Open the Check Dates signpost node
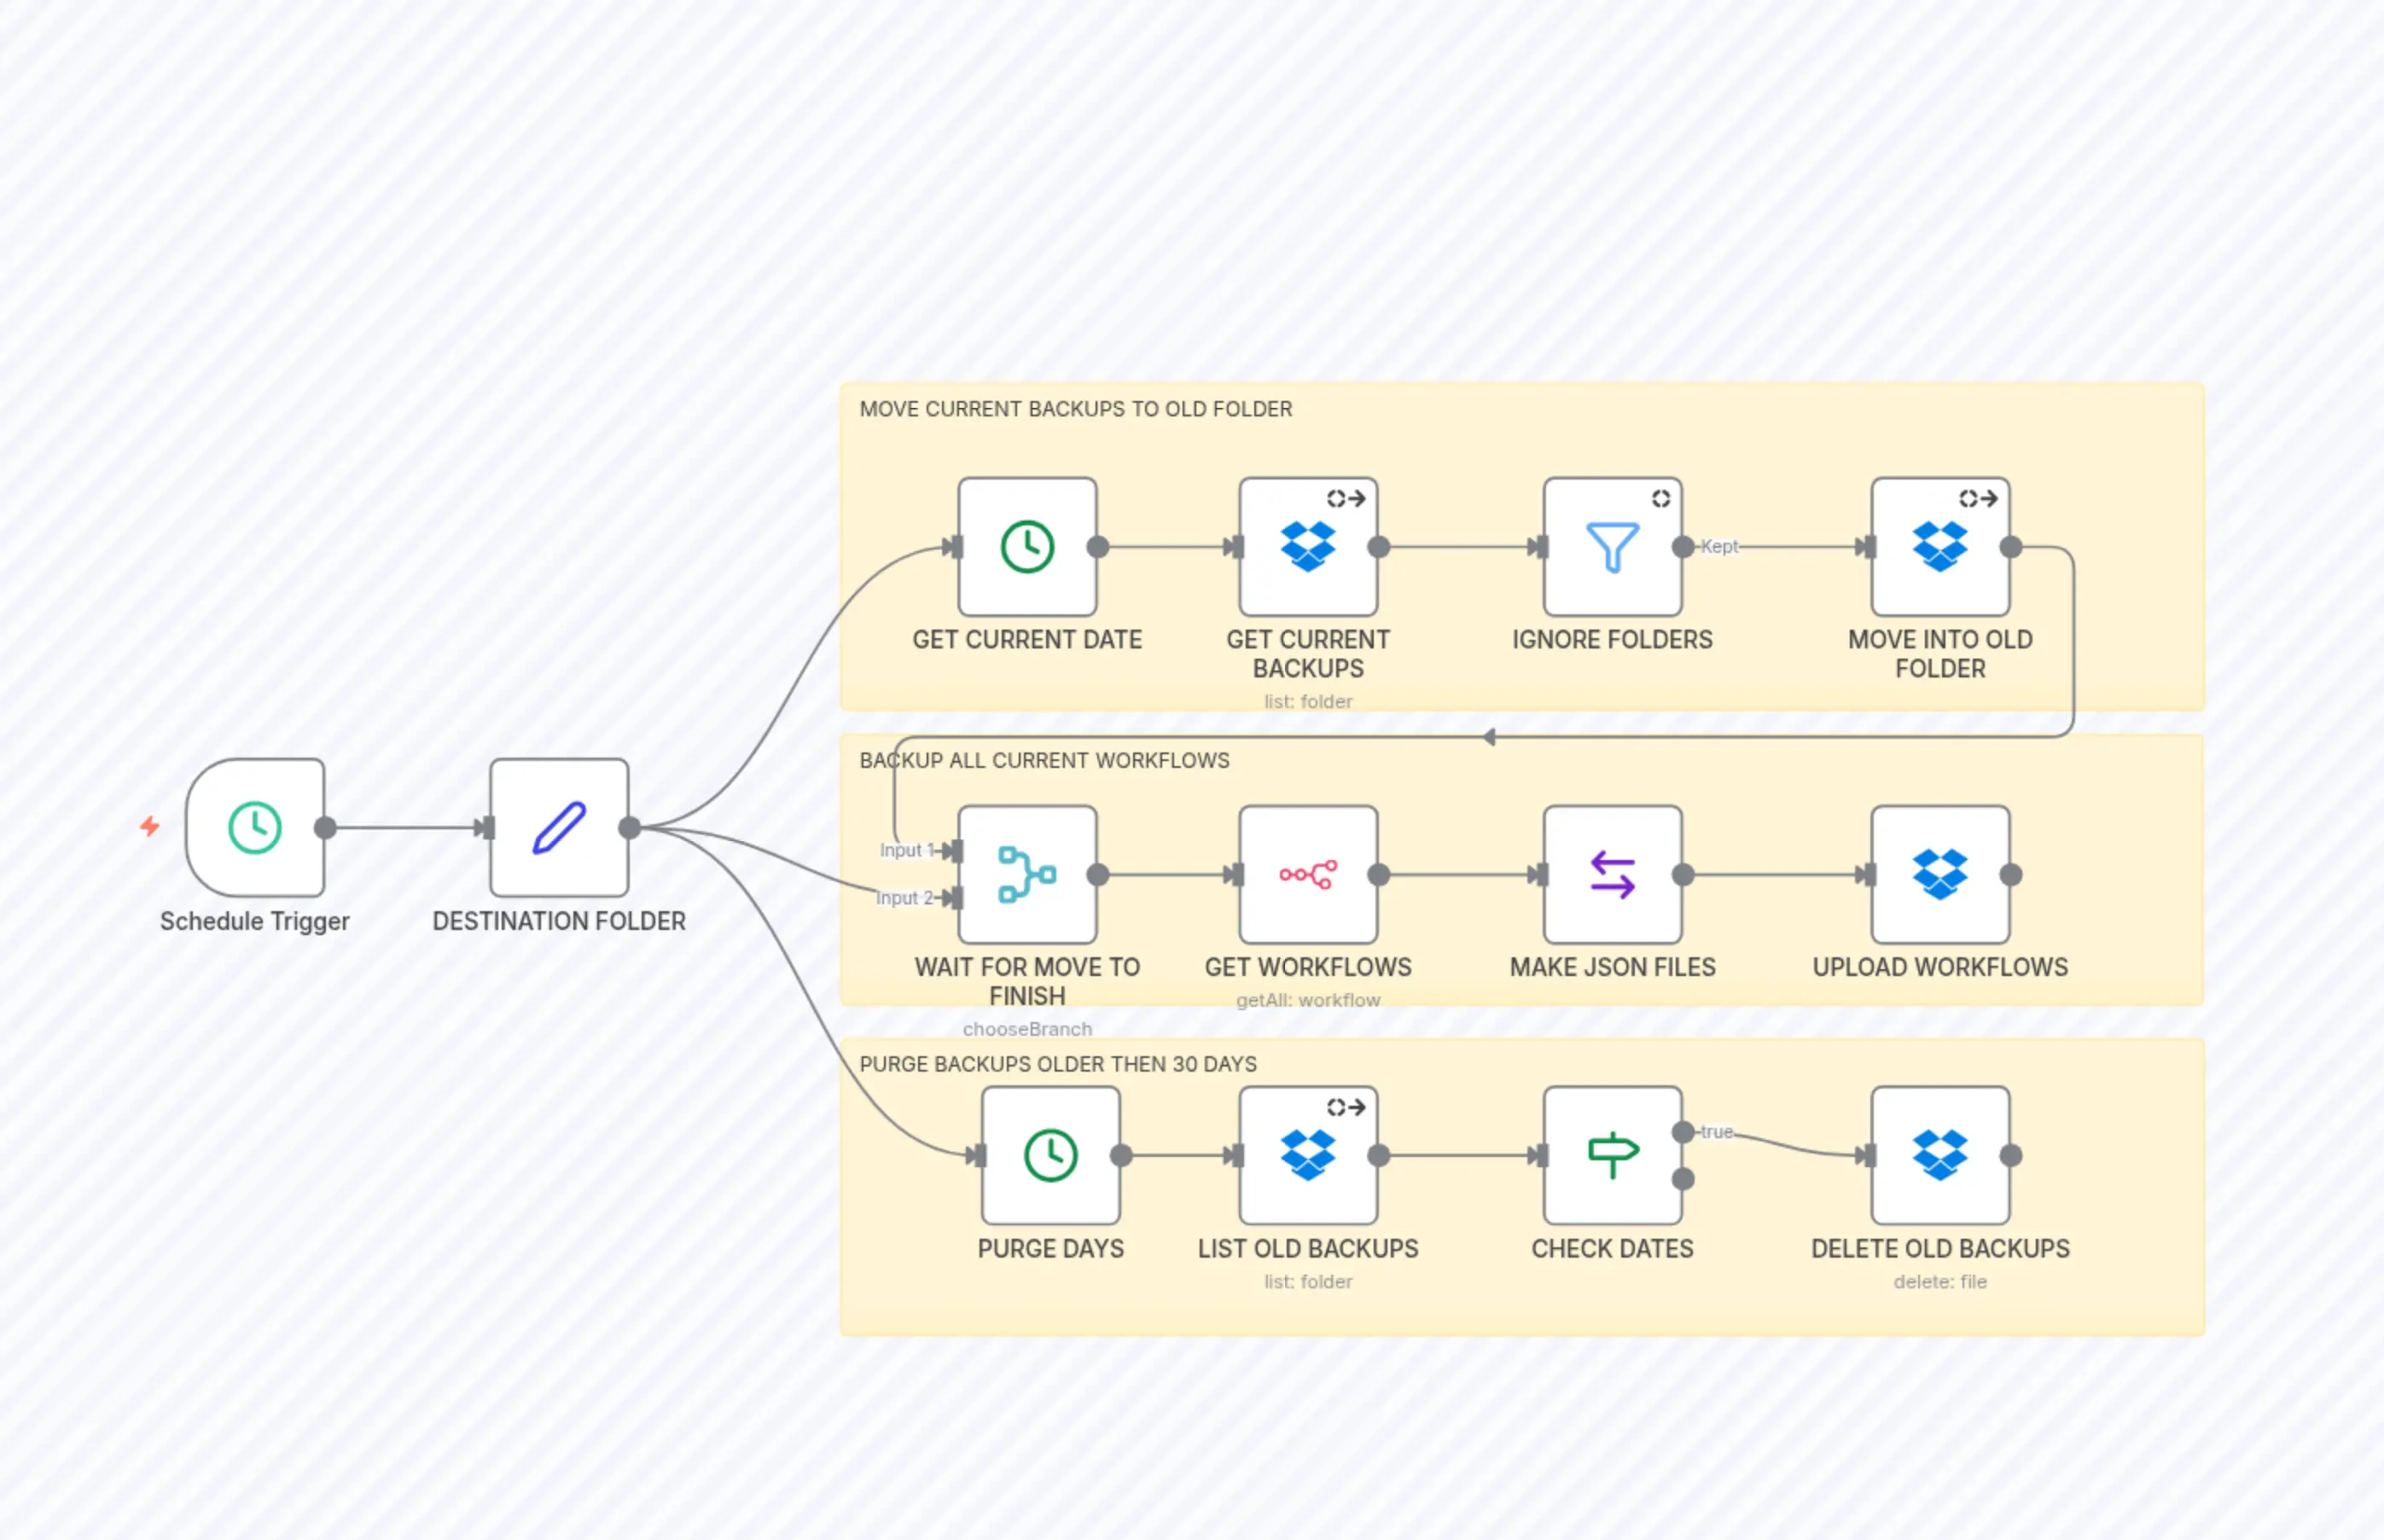This screenshot has width=2384, height=1540. (1611, 1155)
